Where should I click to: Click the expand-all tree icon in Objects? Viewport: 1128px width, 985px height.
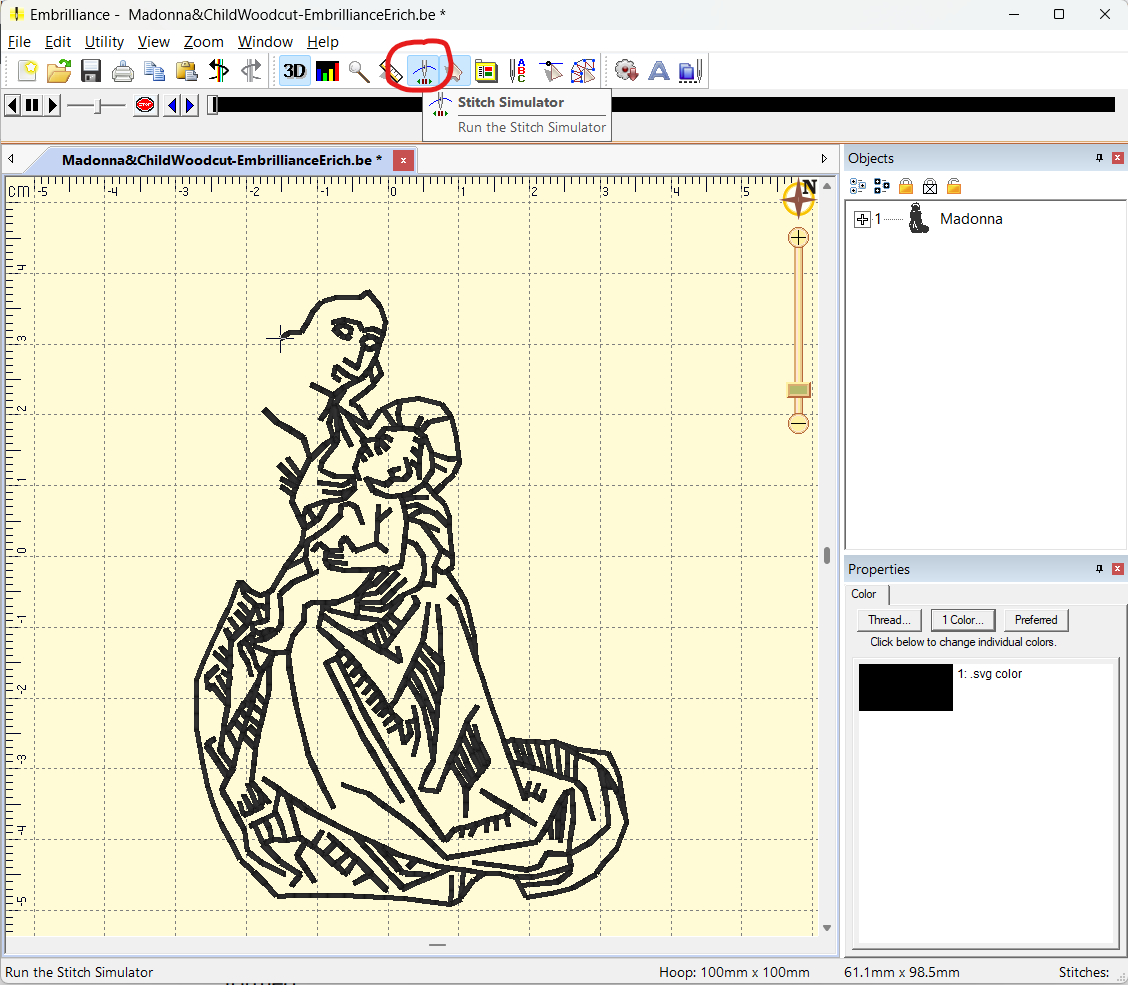pyautogui.click(x=857, y=186)
